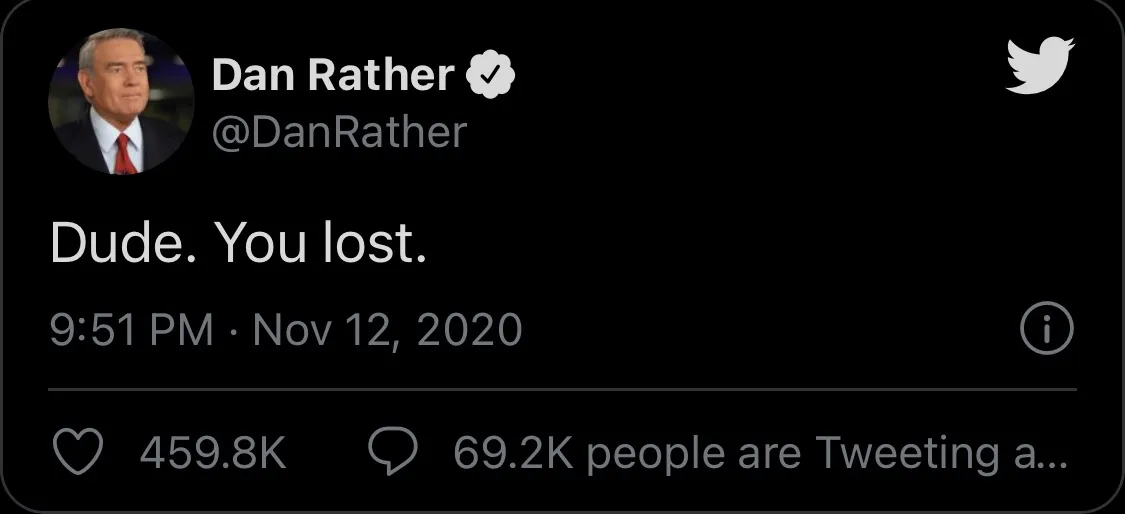Open the @DanRather handle link

tap(339, 132)
